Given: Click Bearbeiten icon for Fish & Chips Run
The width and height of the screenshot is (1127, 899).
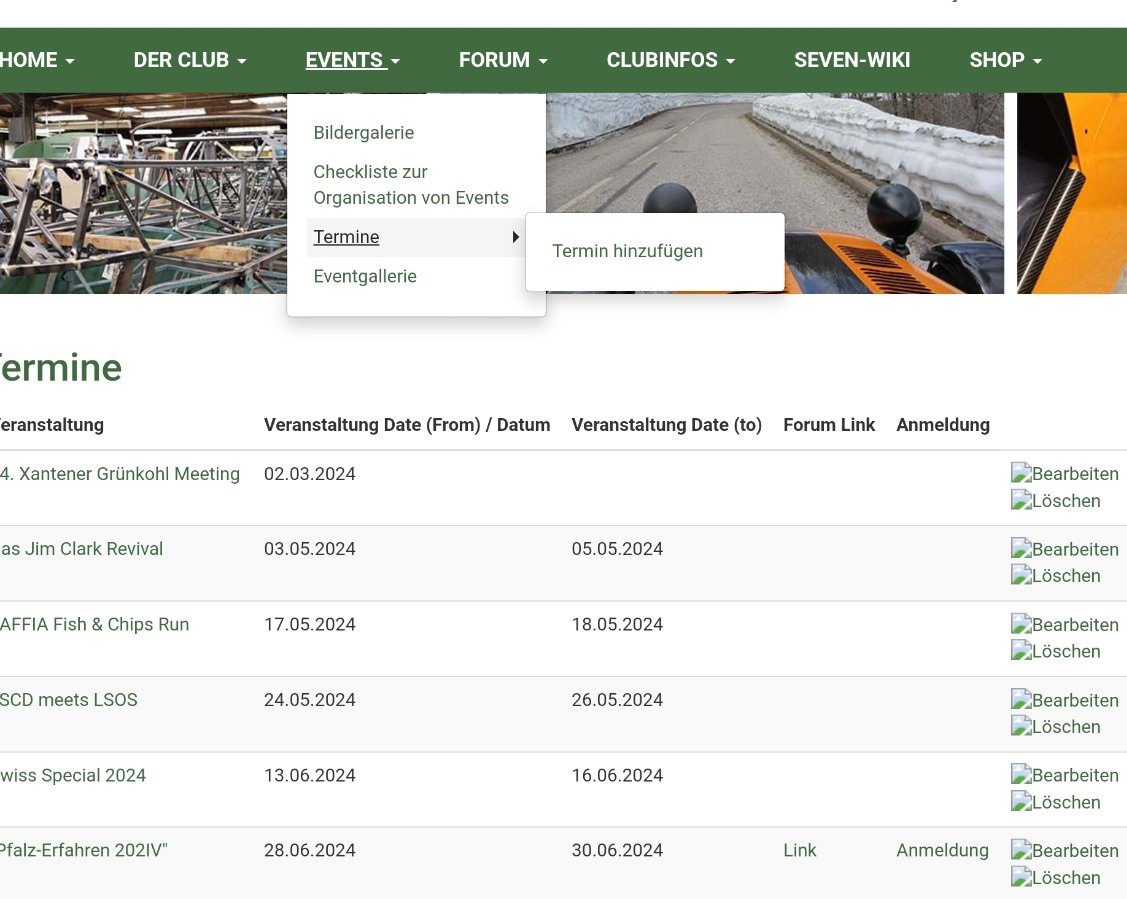Looking at the screenshot, I should click(x=1064, y=625).
